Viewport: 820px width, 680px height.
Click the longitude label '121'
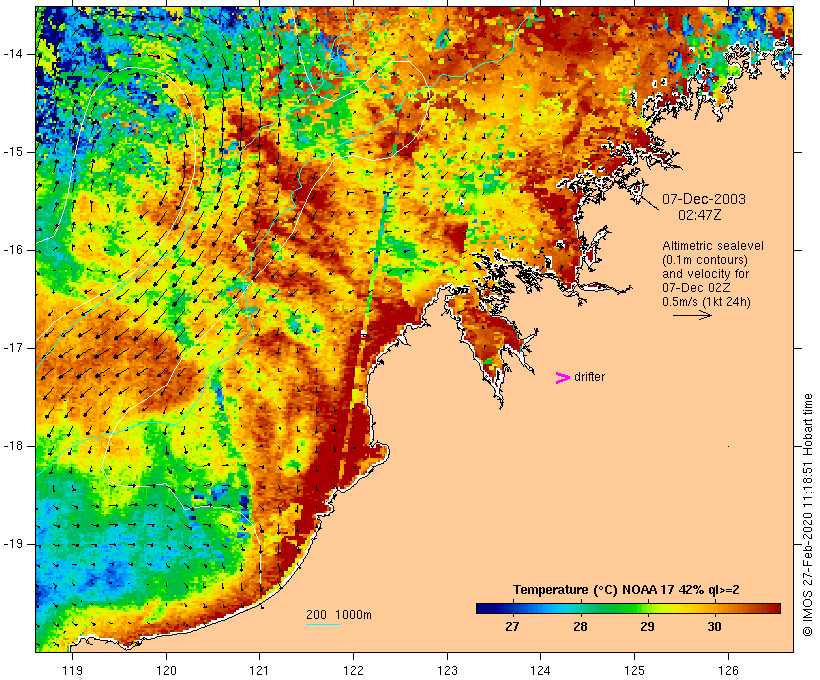pyautogui.click(x=259, y=670)
